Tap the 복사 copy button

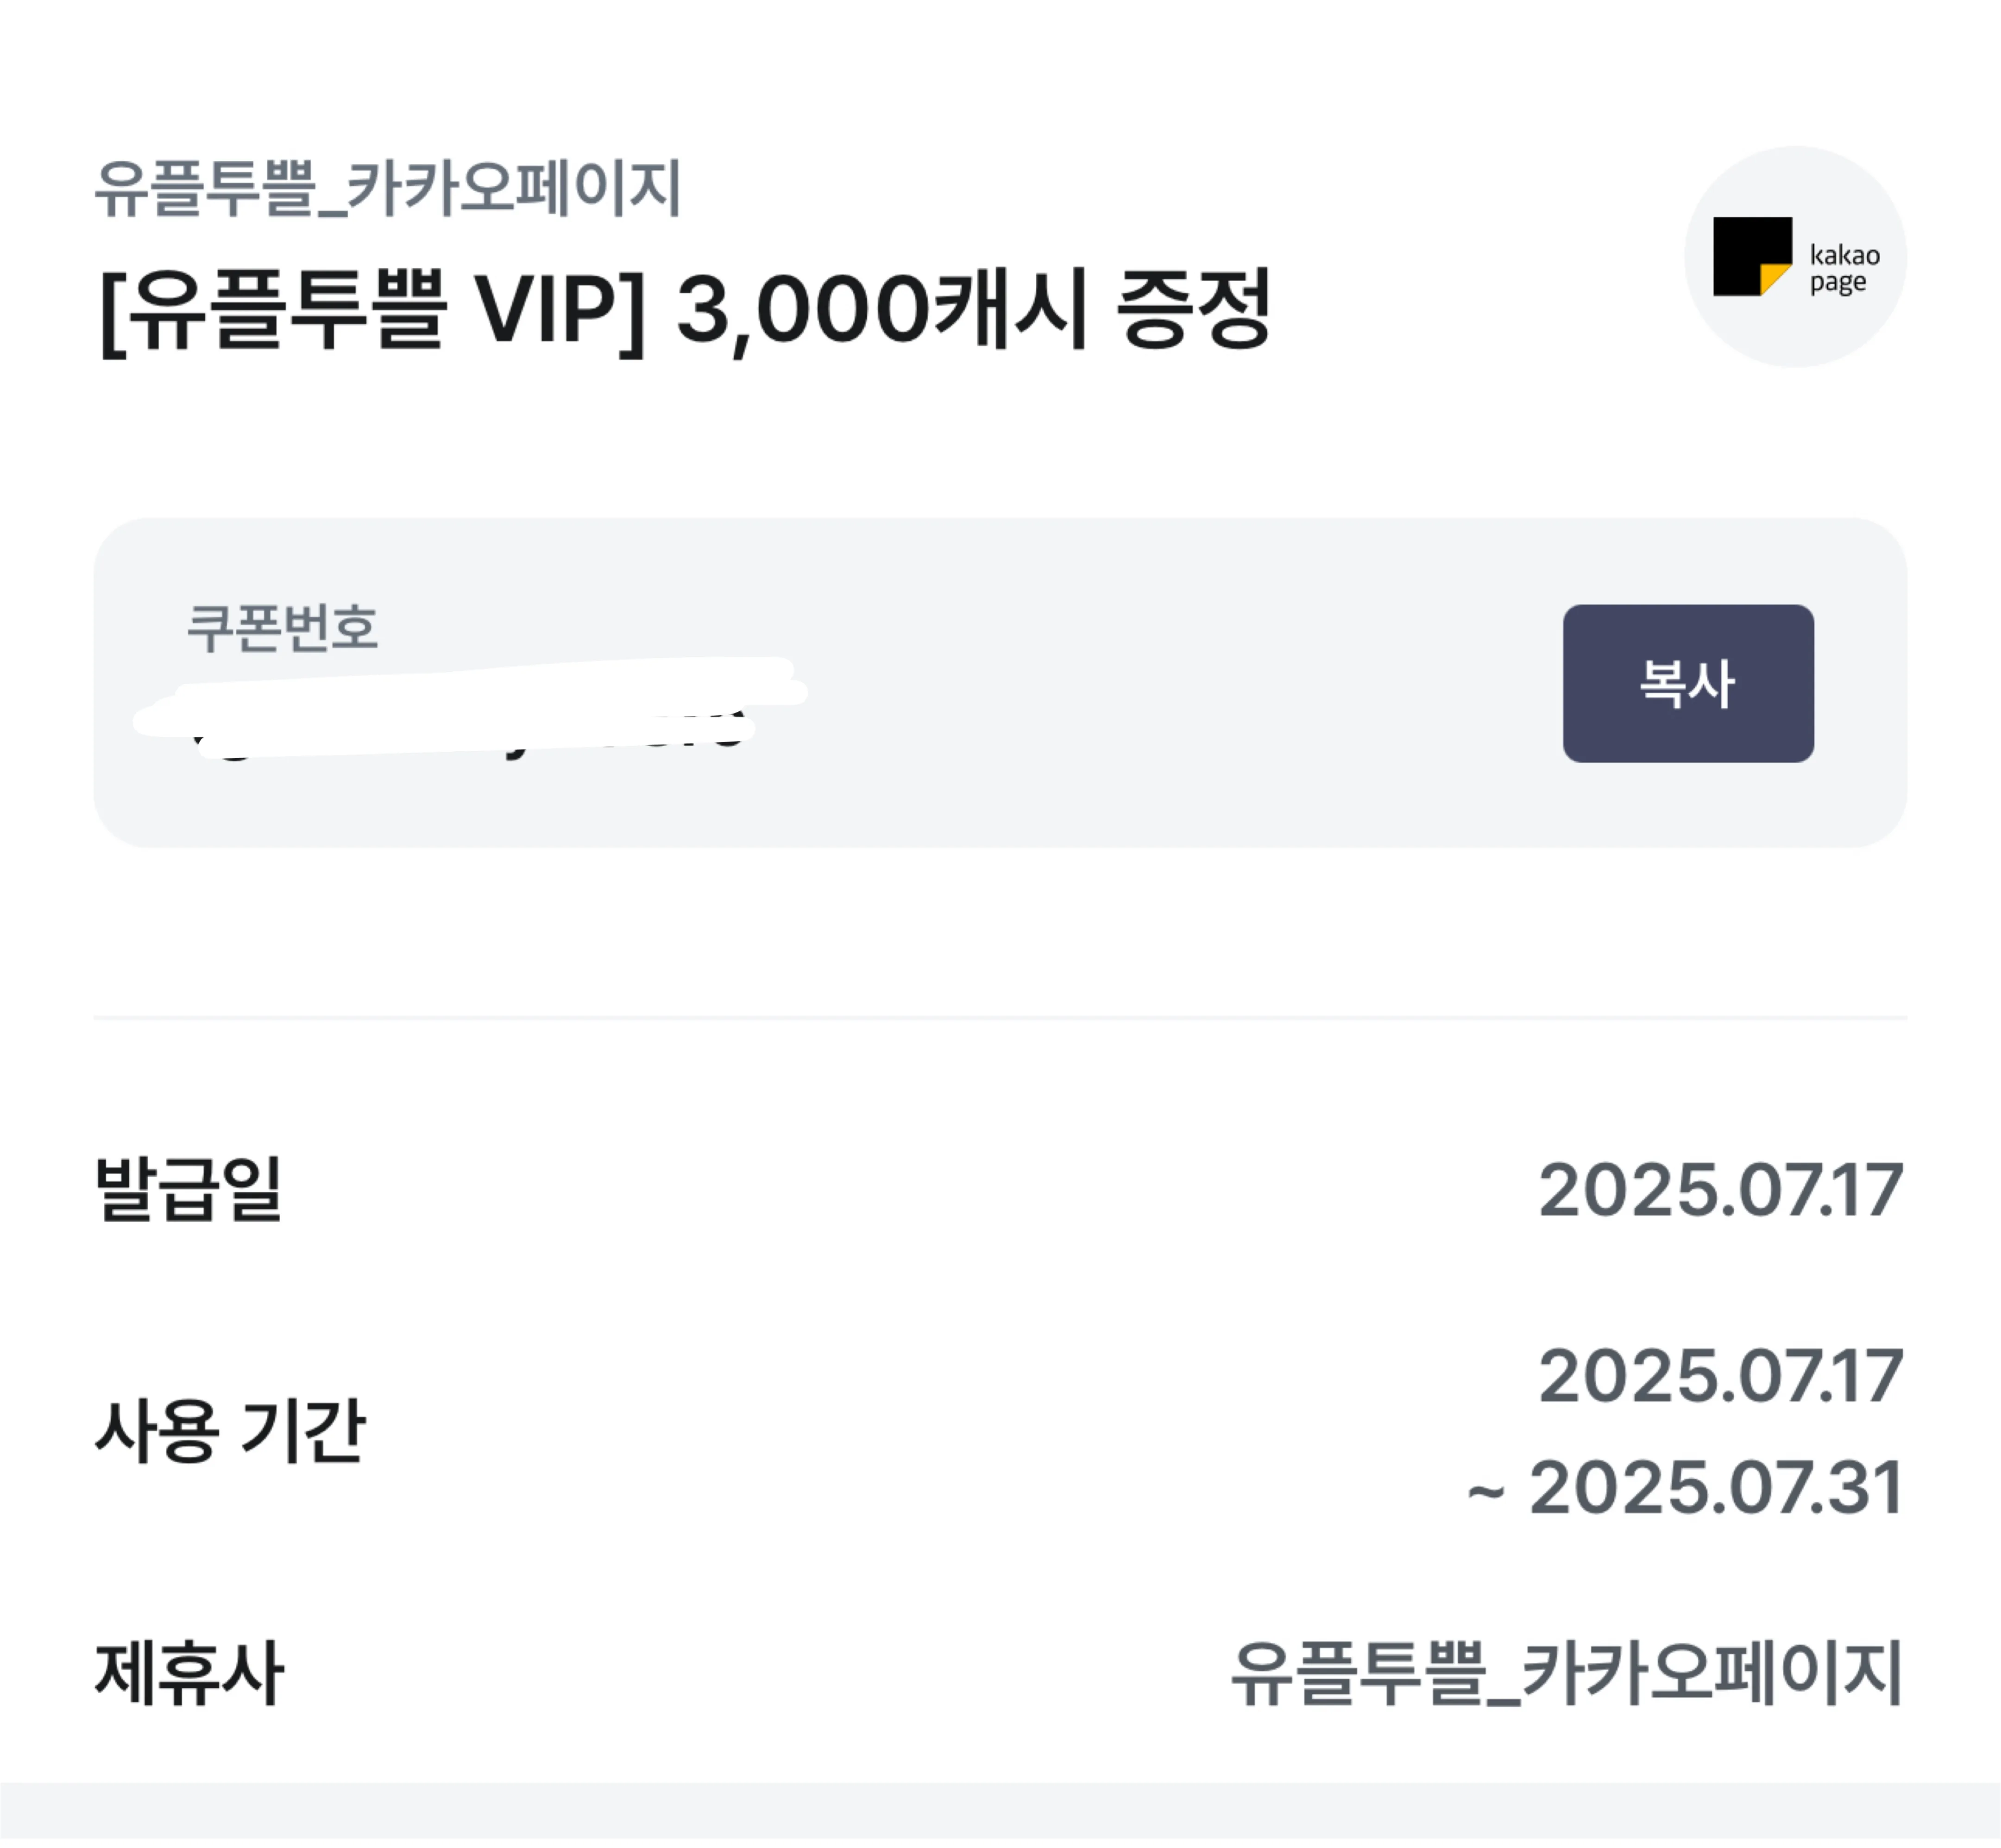click(x=1688, y=683)
